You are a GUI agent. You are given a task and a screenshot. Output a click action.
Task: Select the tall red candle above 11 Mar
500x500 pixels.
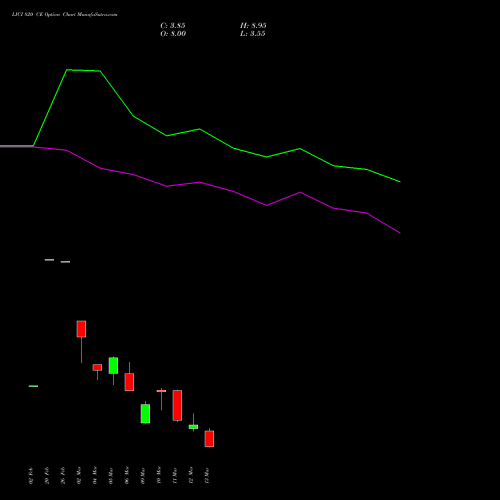177,405
